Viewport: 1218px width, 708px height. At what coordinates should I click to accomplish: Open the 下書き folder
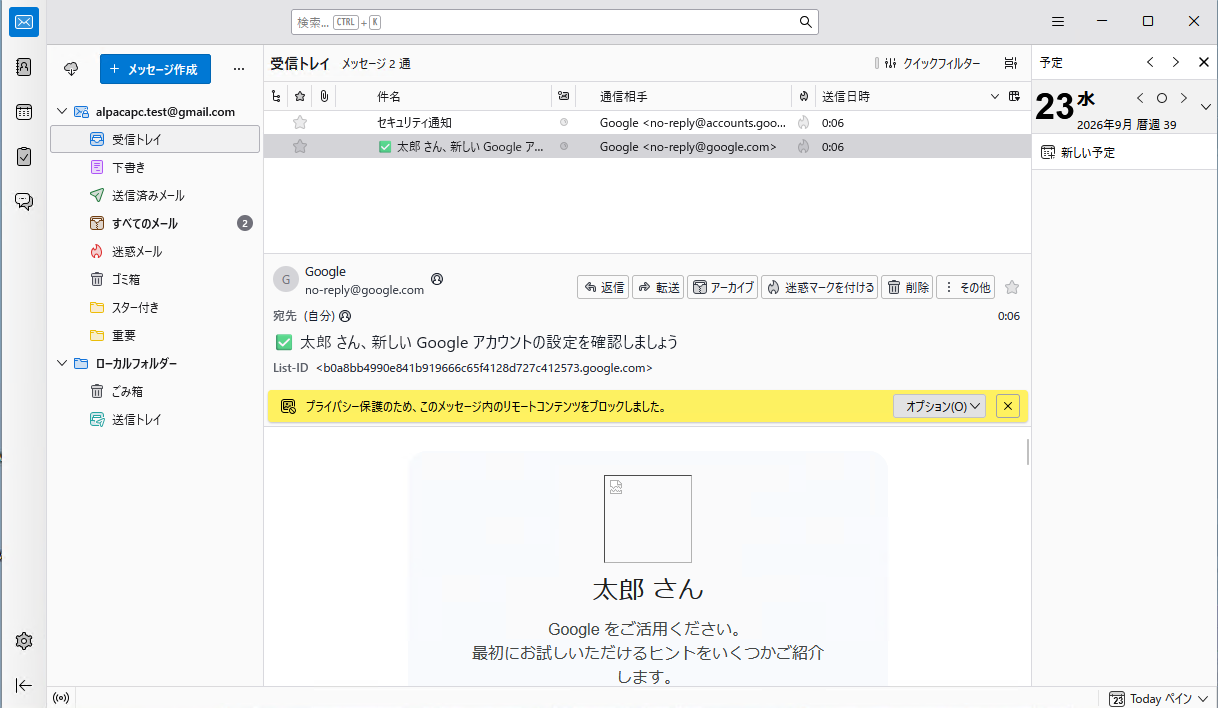tap(155, 167)
